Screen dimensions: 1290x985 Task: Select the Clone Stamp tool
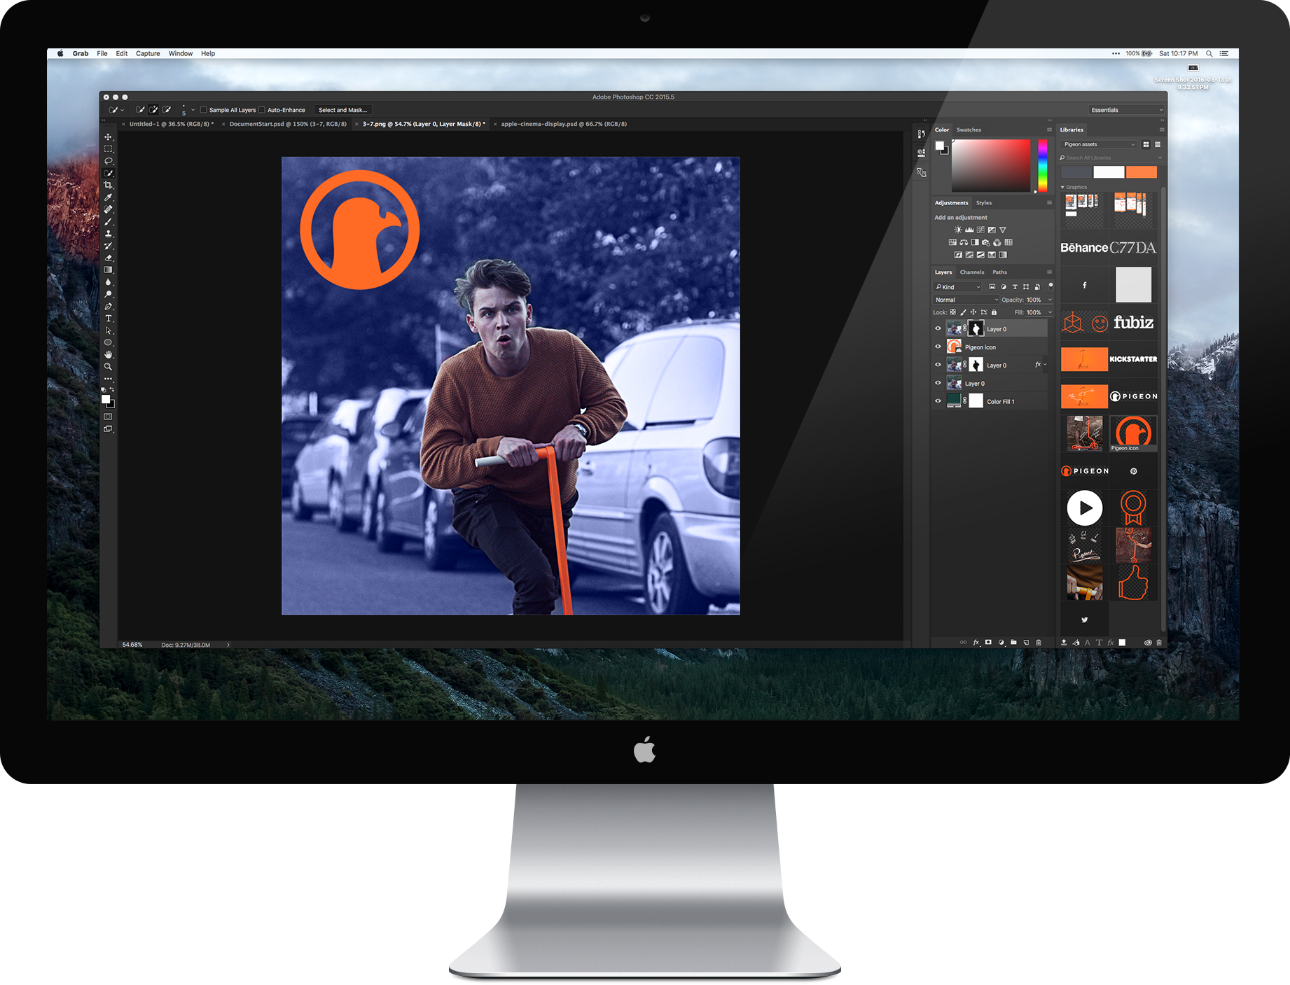click(108, 234)
